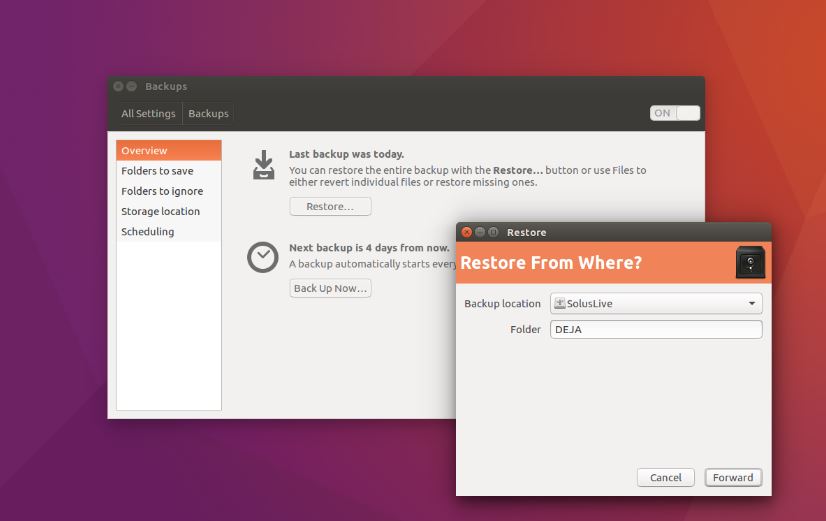The width and height of the screenshot is (826, 521).
Task: Click the Backups window title text
Action: click(x=166, y=86)
